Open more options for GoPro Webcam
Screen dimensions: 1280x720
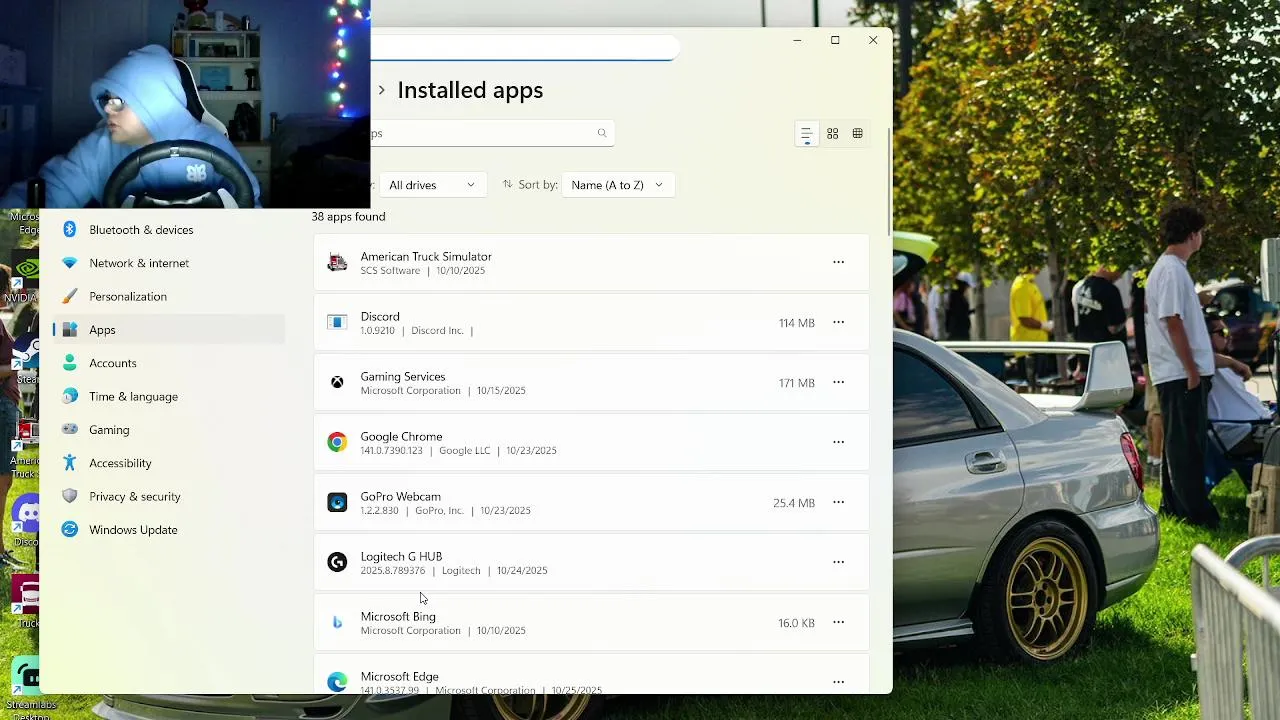coord(838,502)
